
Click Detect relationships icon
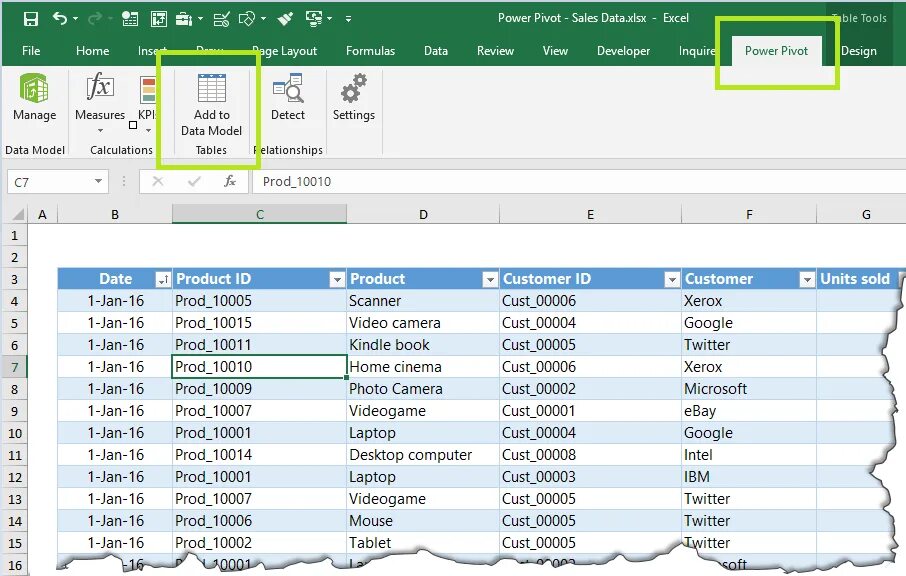tap(288, 88)
